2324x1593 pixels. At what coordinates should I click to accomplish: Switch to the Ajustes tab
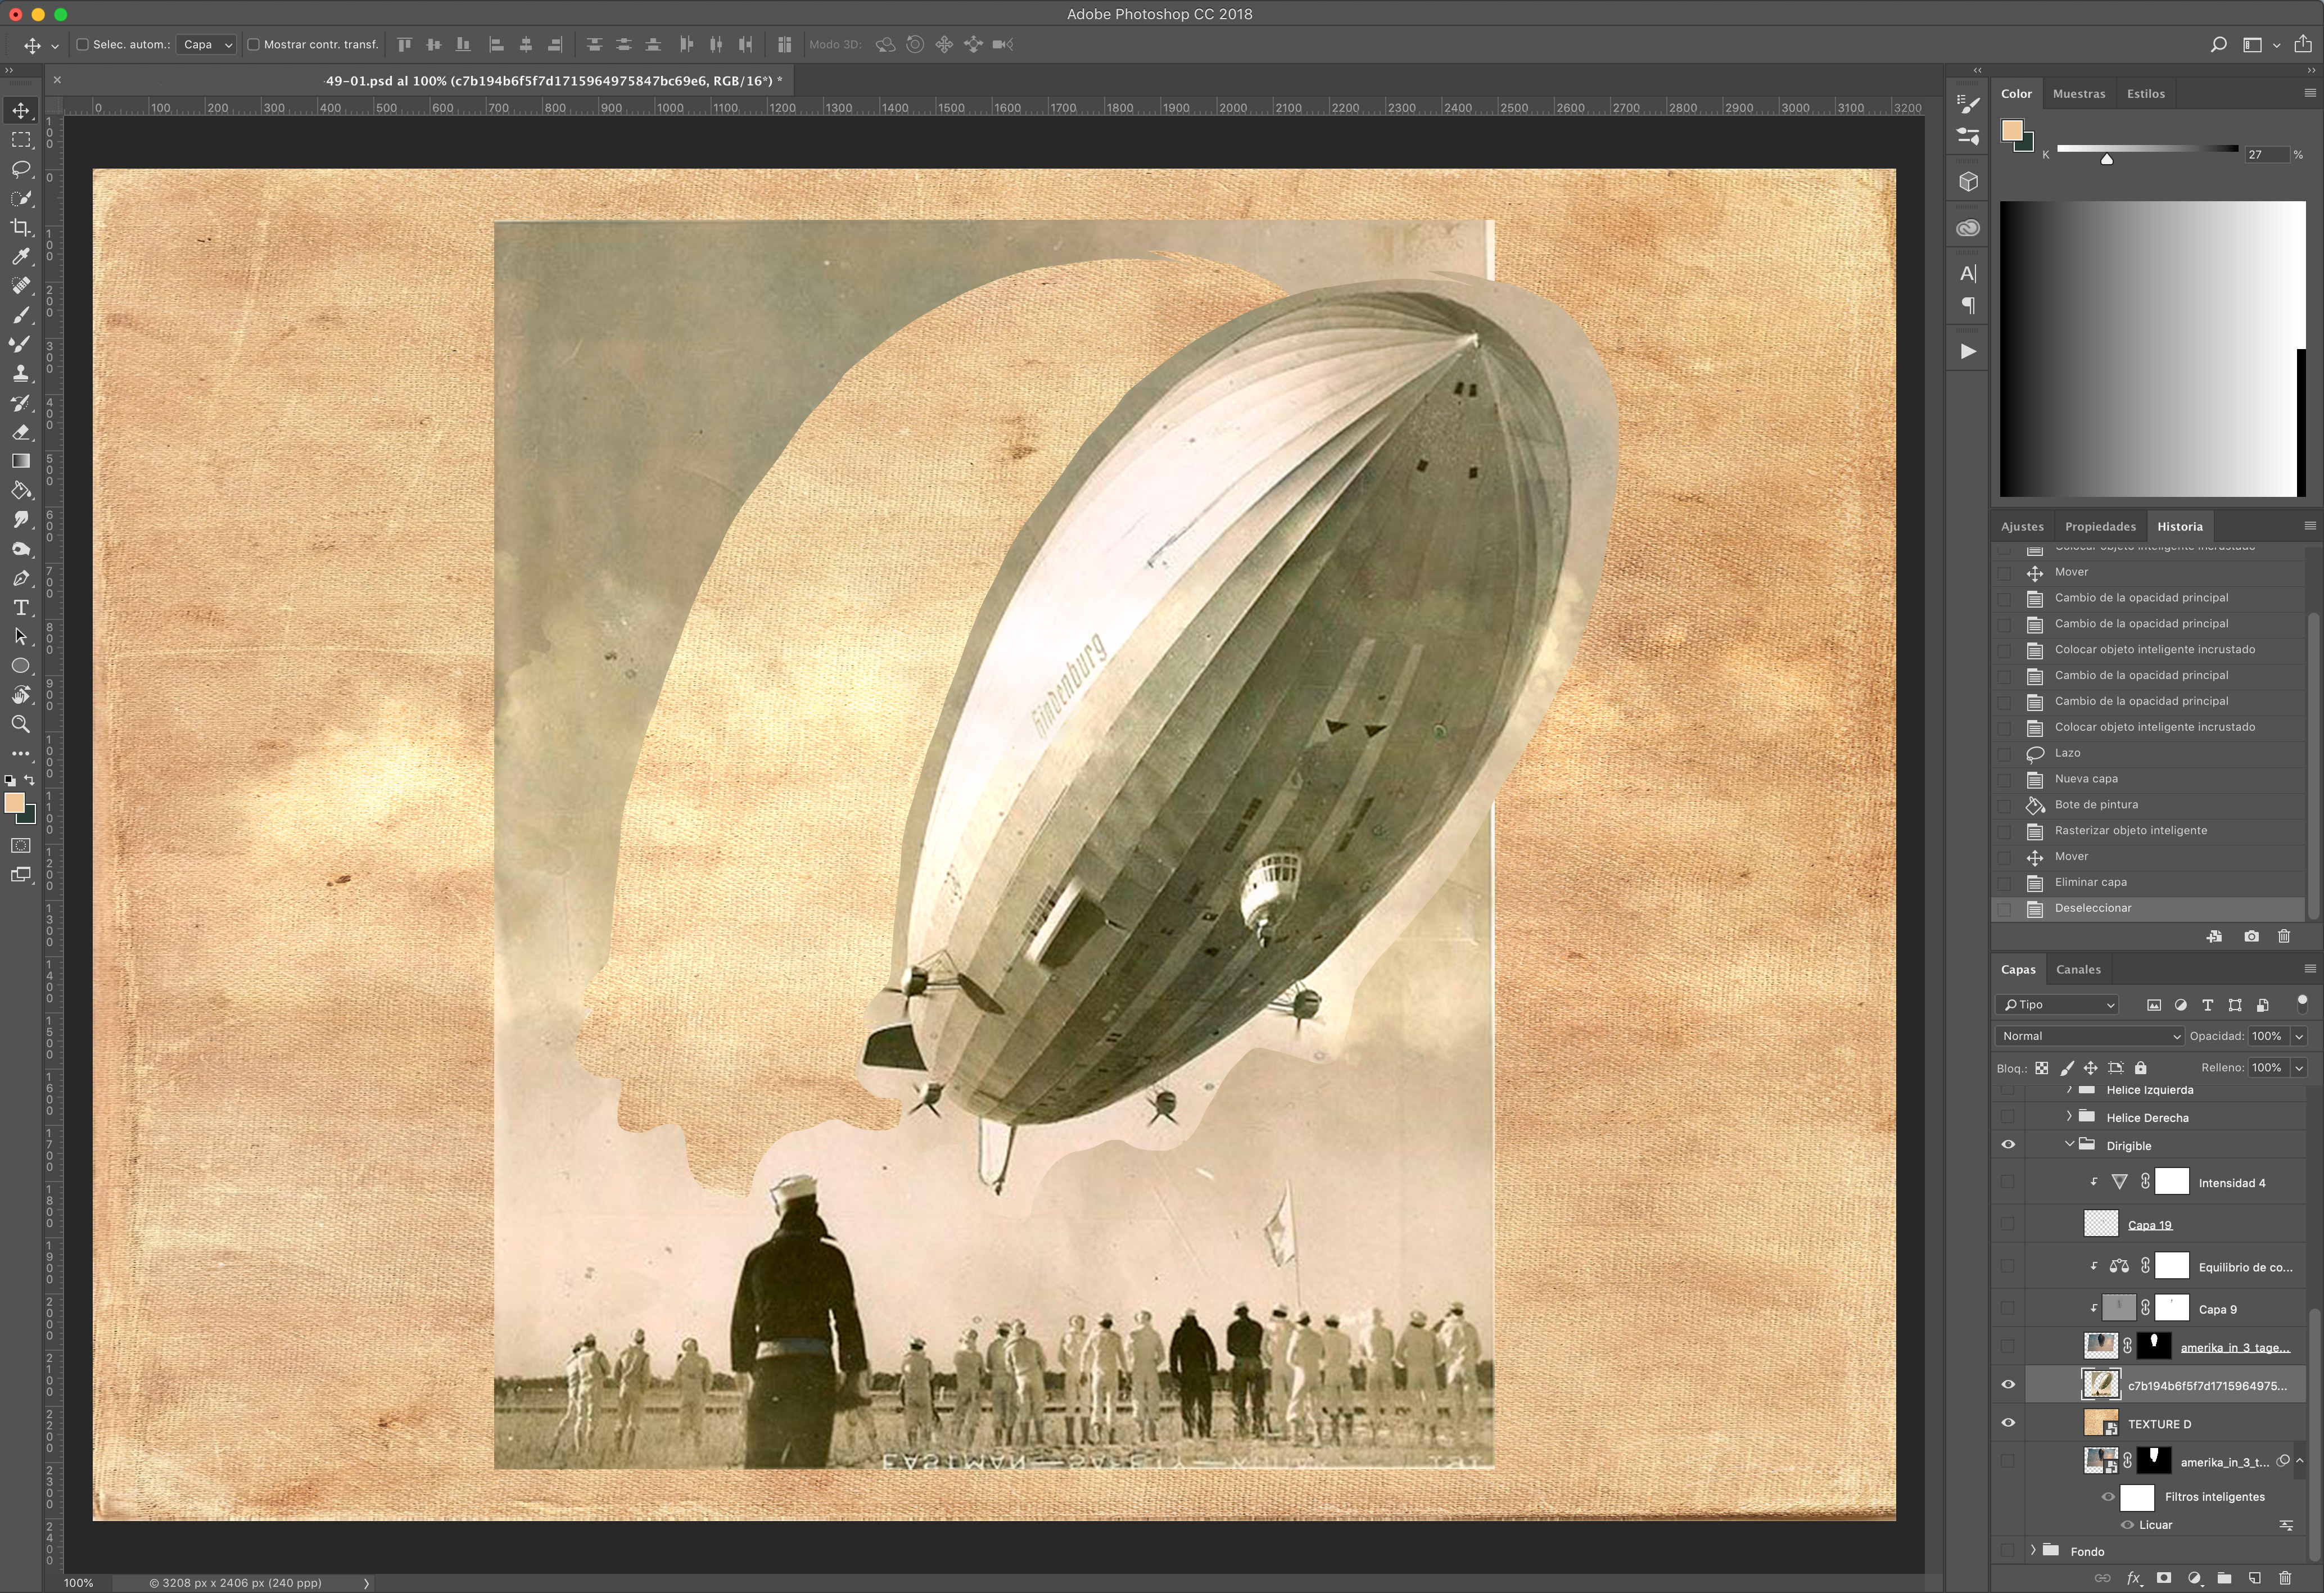(2022, 526)
